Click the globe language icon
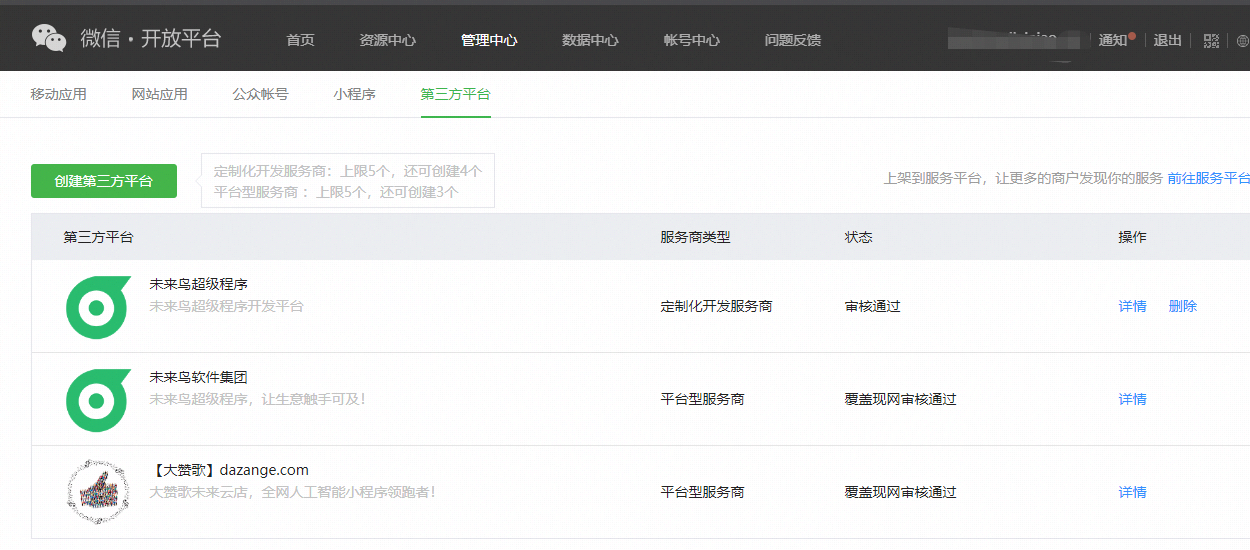 (1243, 41)
